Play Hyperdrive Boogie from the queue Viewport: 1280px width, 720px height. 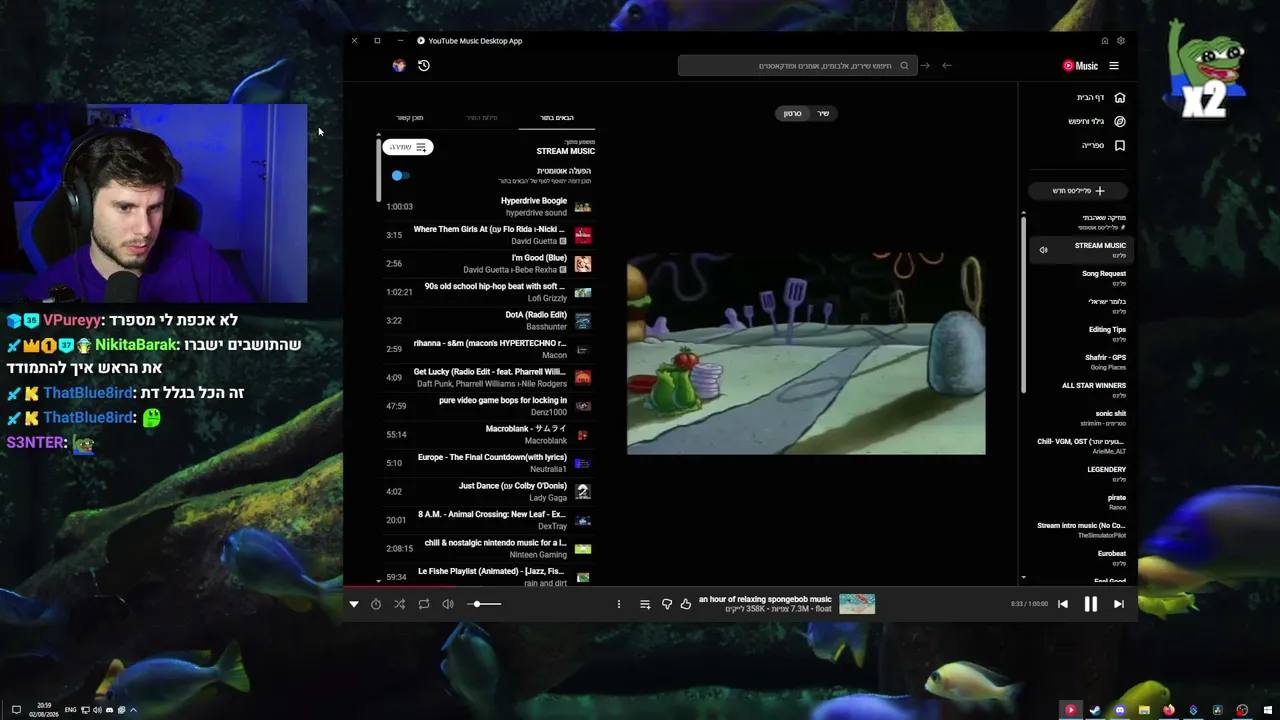pos(489,206)
